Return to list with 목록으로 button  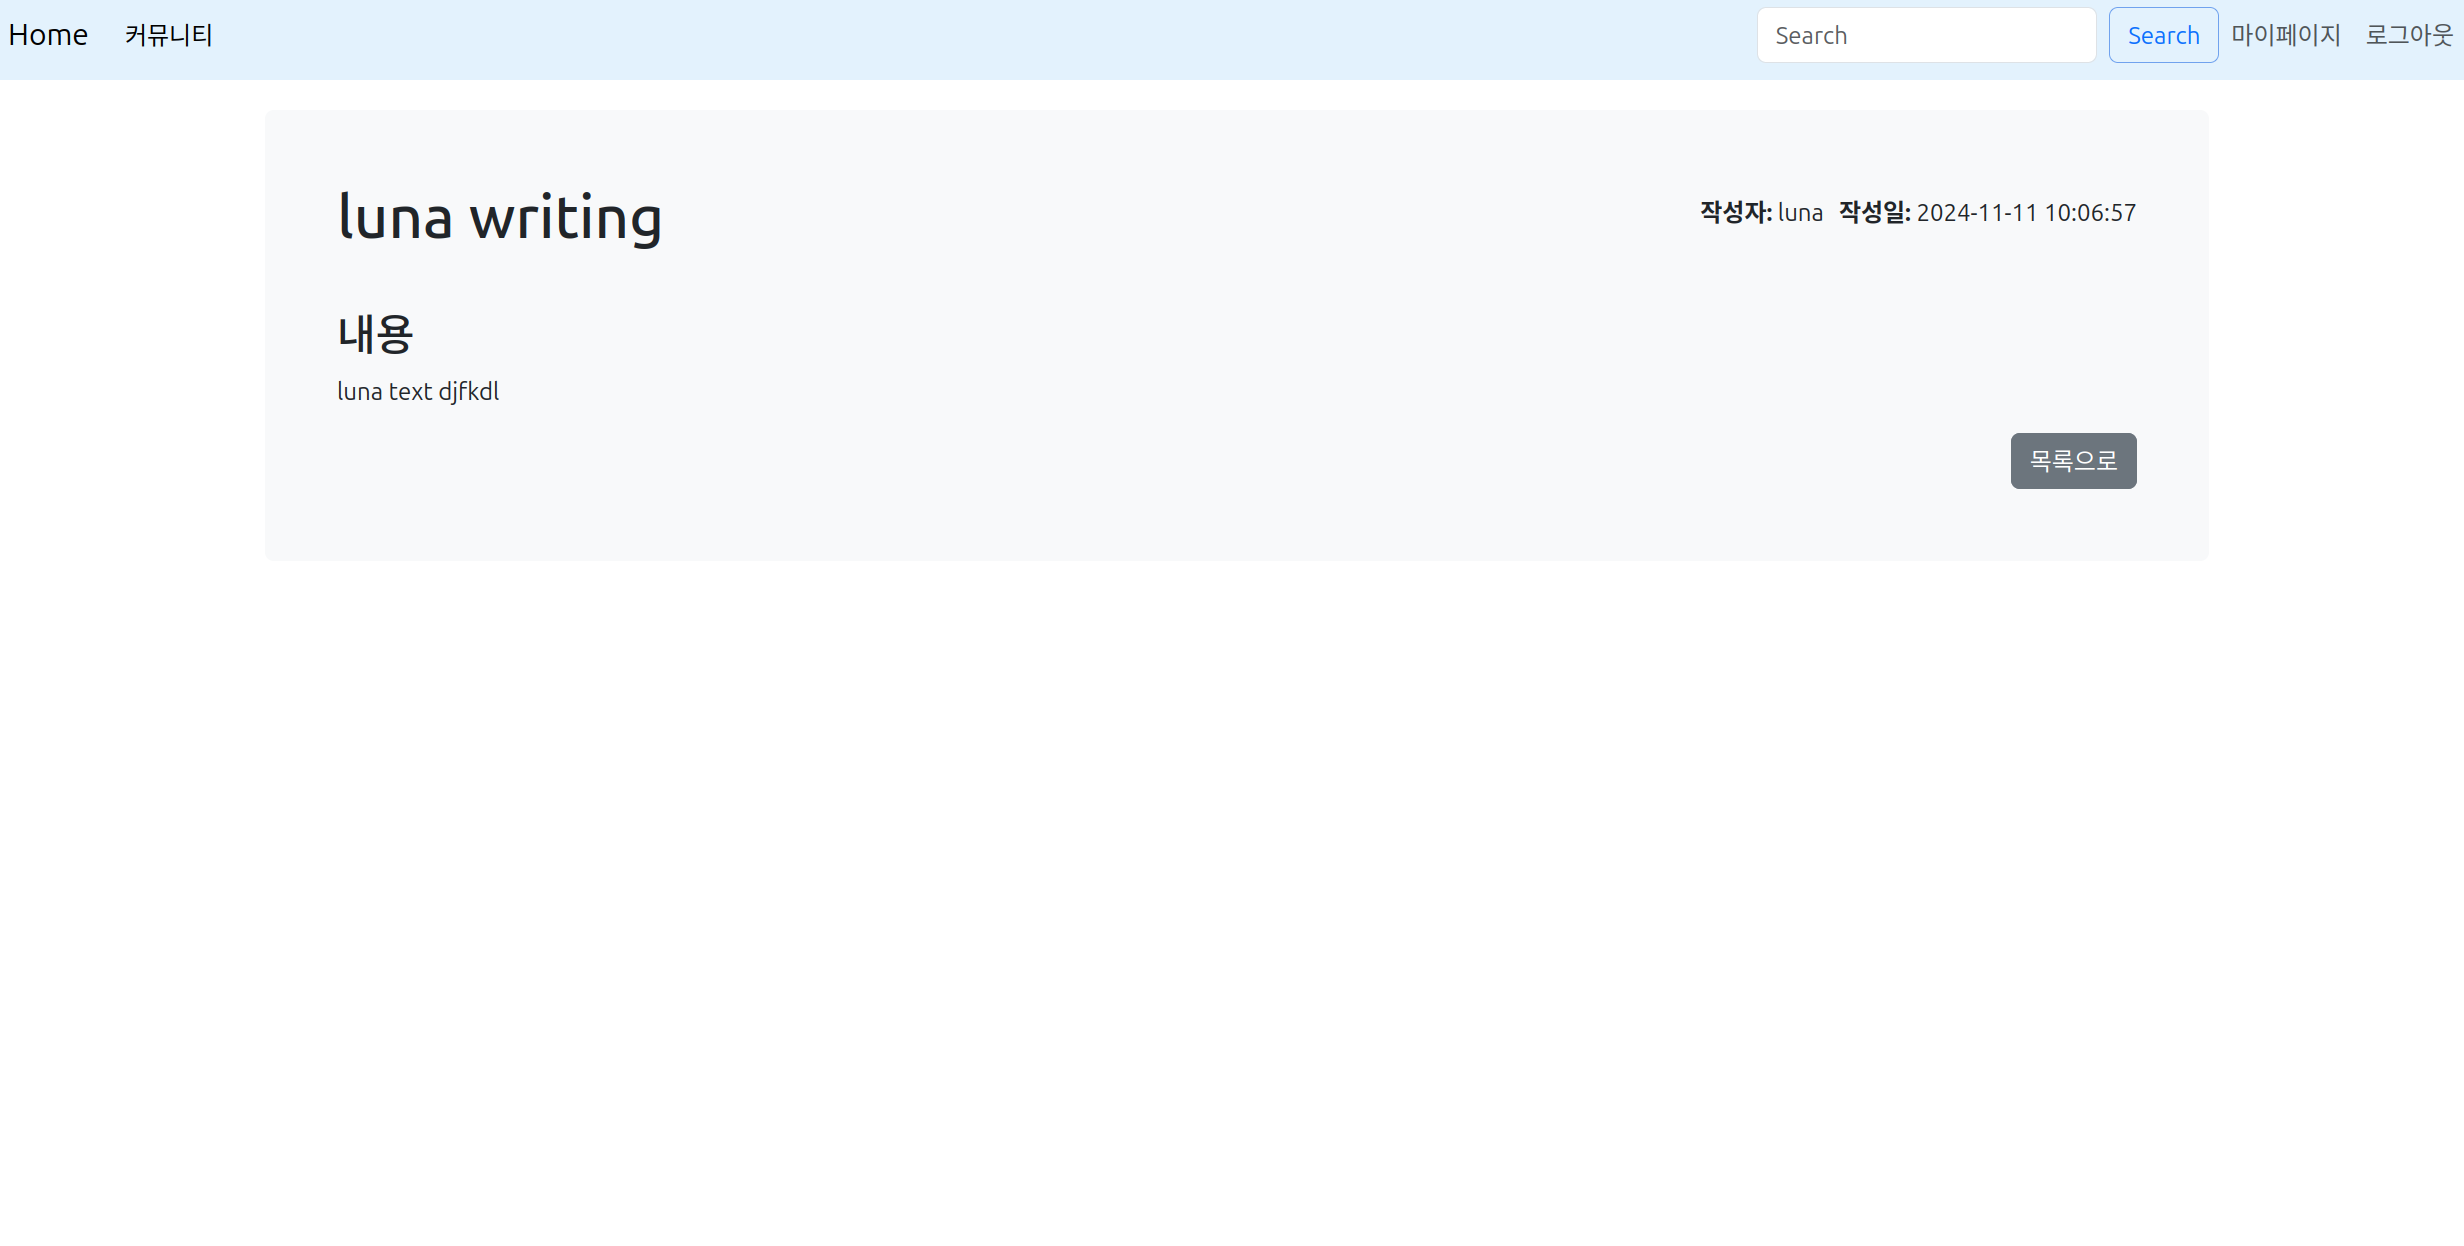click(x=2073, y=461)
